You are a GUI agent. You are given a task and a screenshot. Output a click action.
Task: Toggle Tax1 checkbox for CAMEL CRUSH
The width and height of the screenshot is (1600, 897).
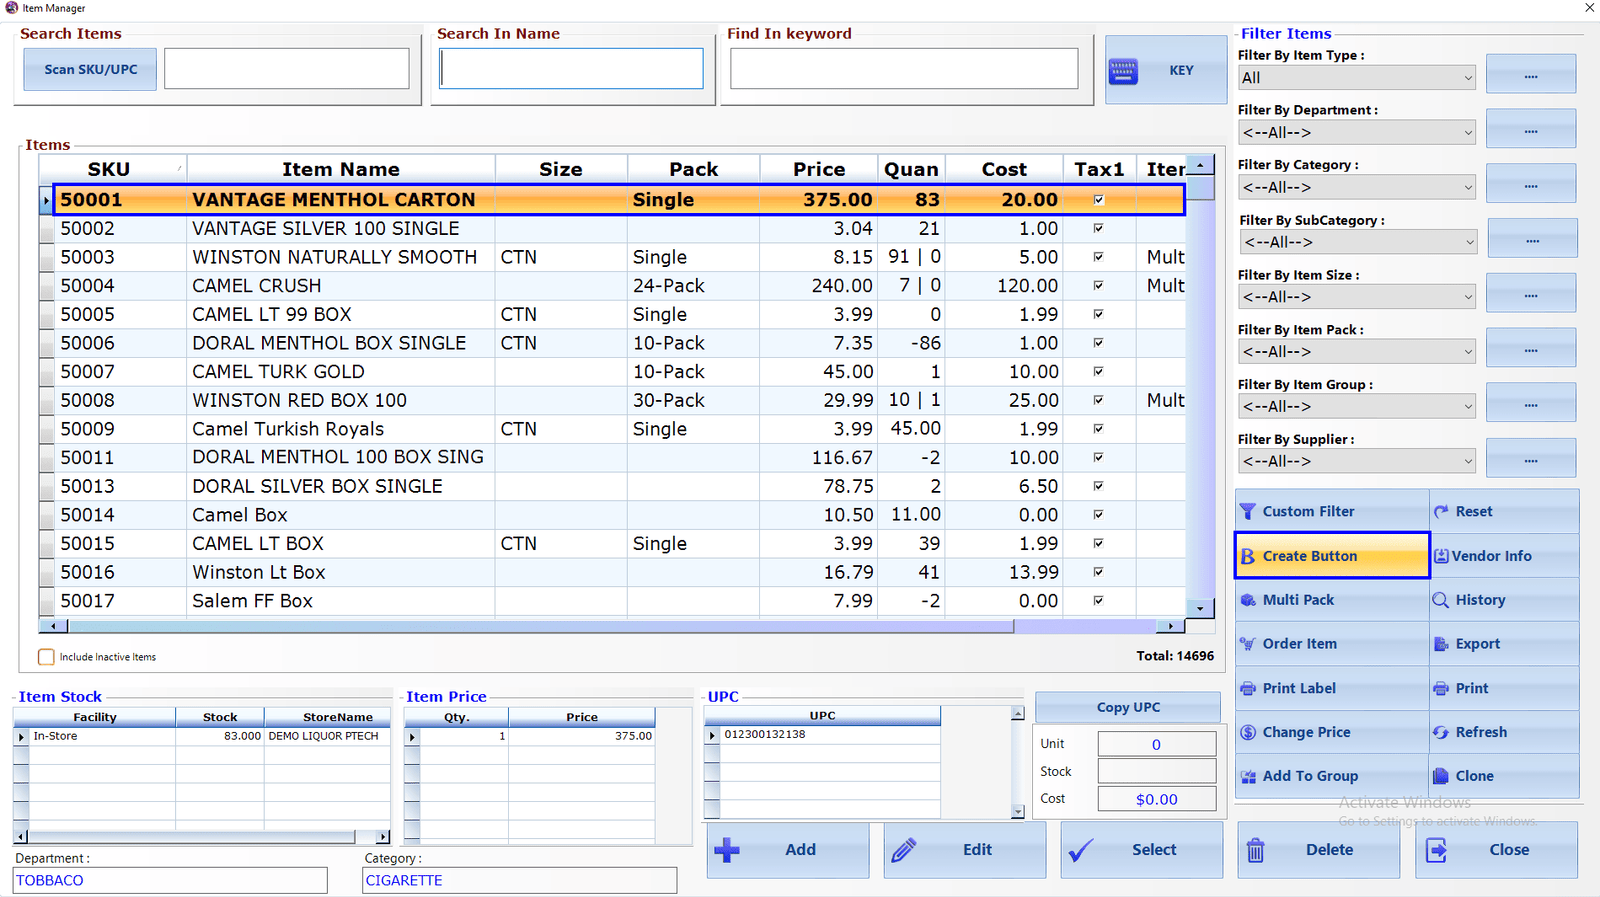pos(1099,286)
